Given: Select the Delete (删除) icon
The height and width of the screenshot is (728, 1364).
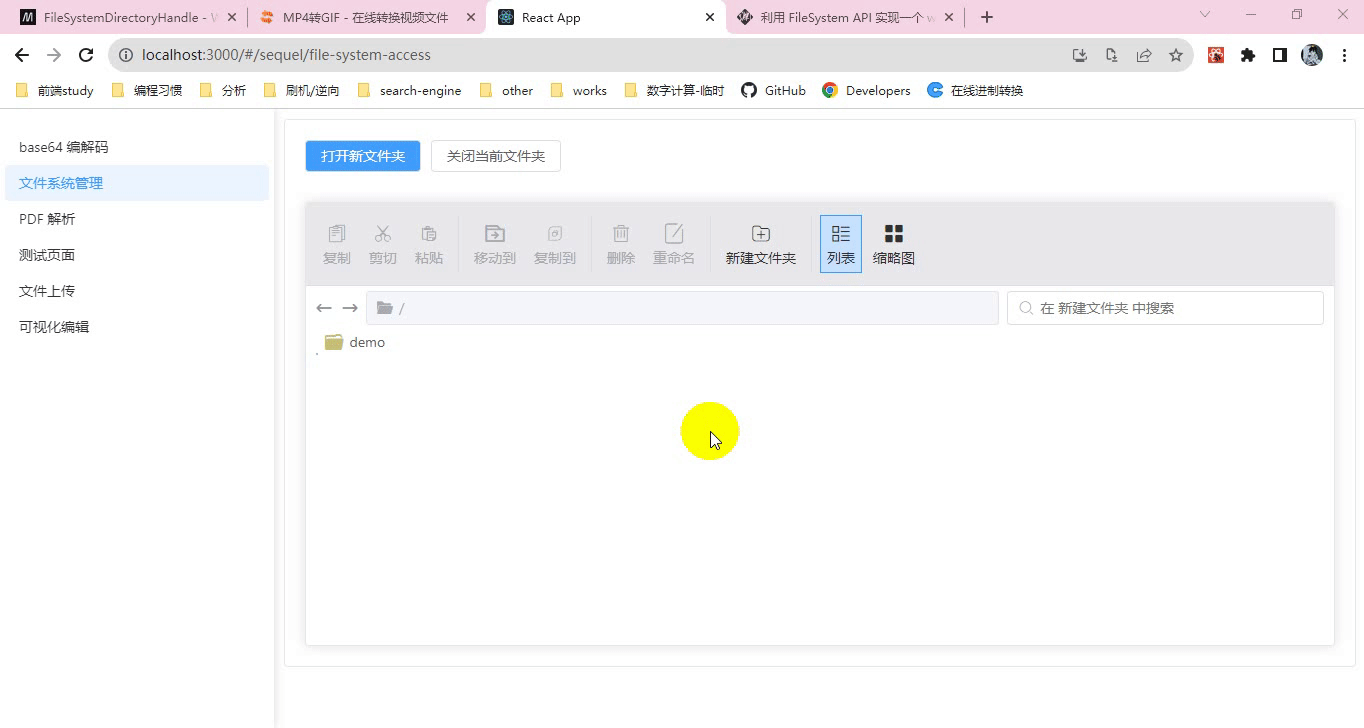Looking at the screenshot, I should pyautogui.click(x=620, y=243).
